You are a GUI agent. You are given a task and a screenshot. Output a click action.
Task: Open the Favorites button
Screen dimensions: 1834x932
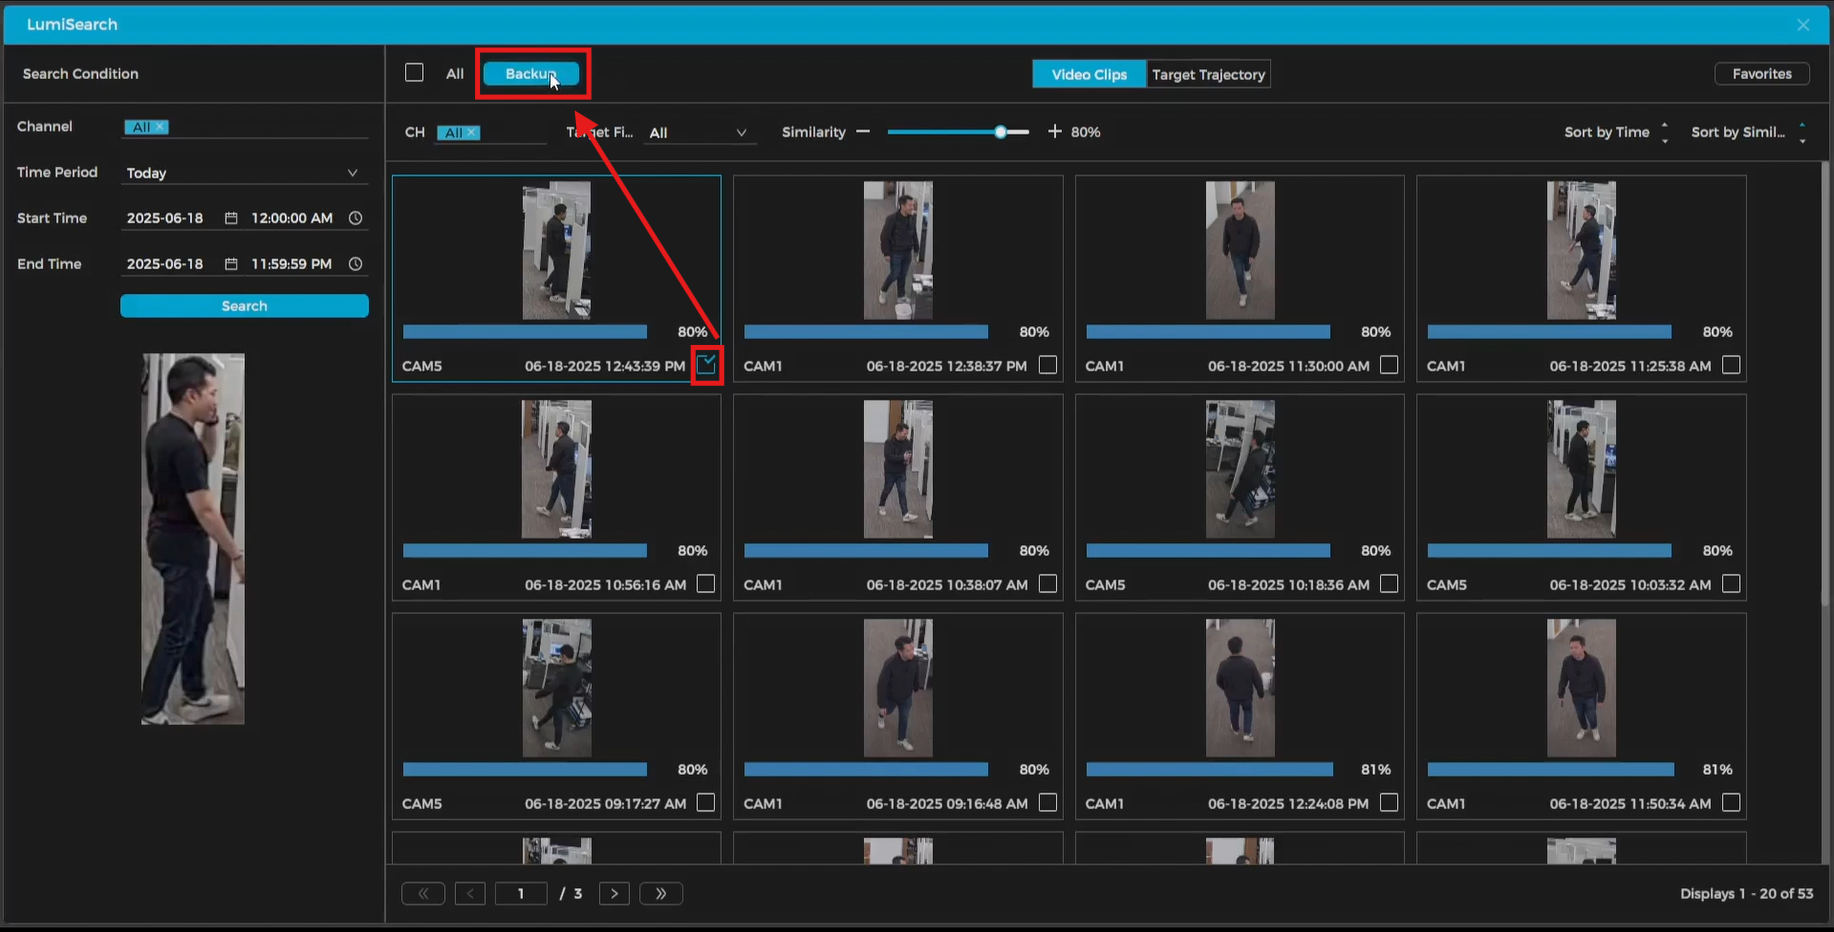click(x=1761, y=74)
